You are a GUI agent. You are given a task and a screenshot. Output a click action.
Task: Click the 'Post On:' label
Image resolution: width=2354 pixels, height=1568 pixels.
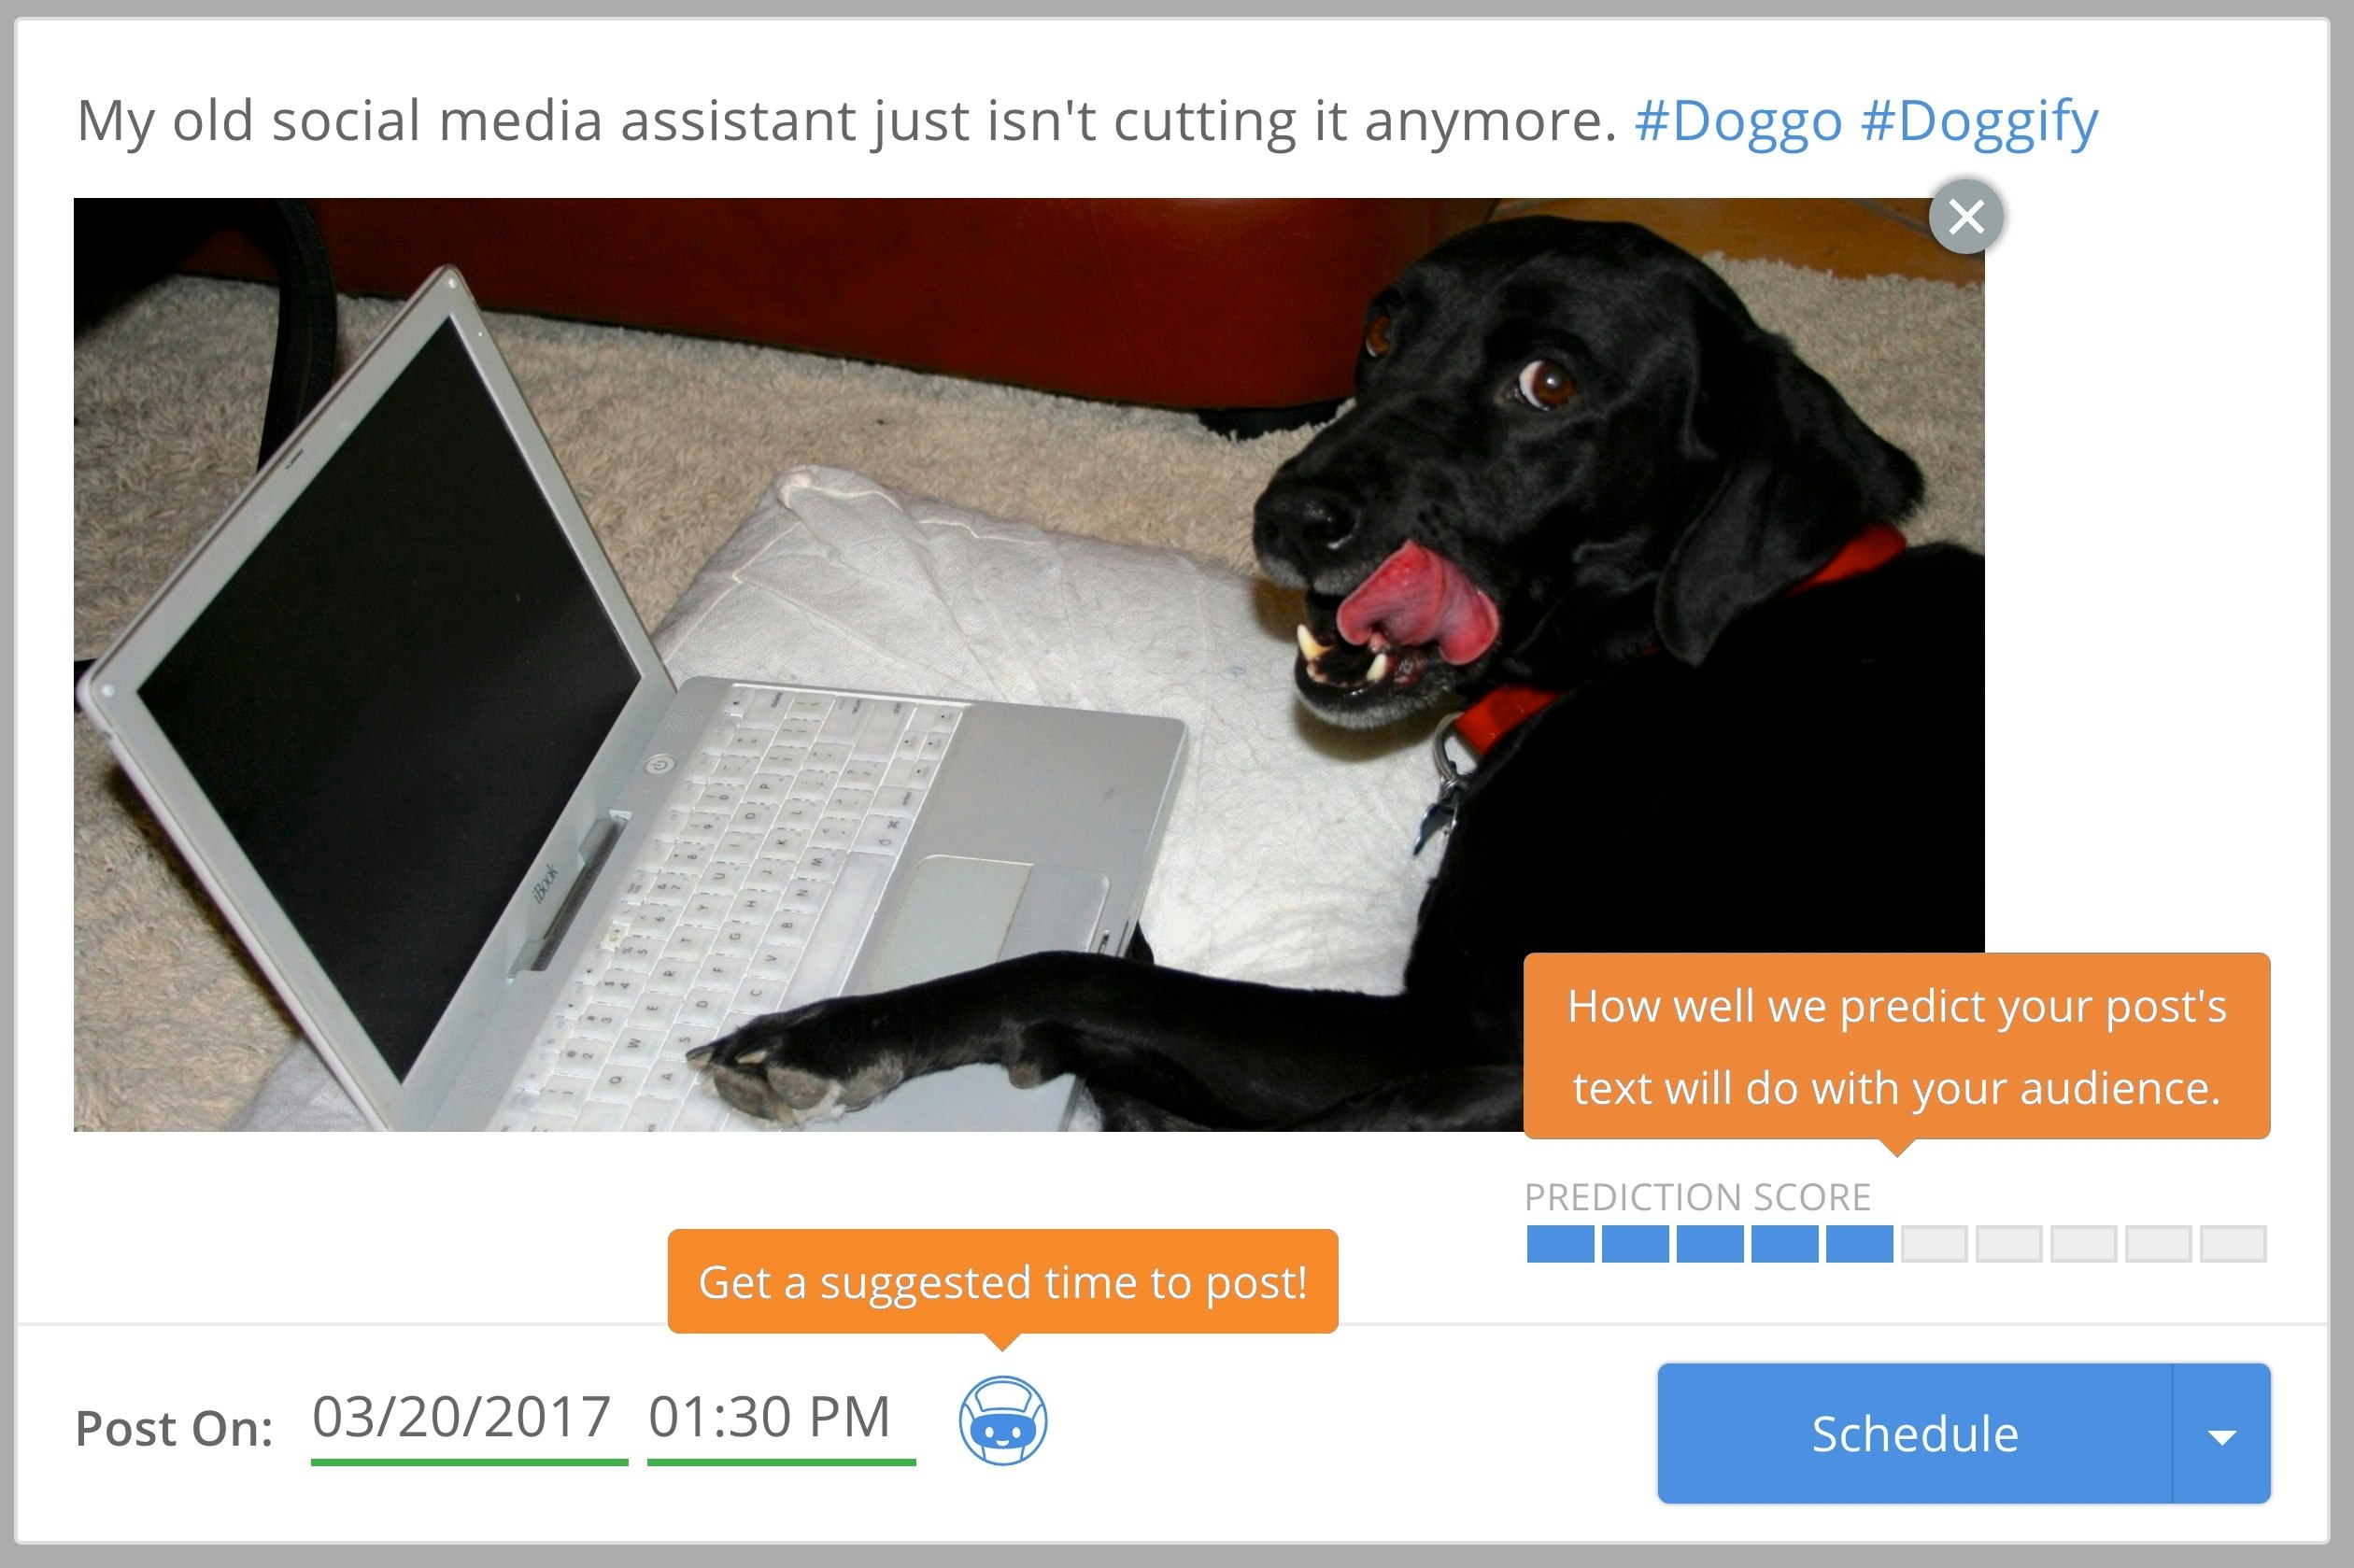click(x=174, y=1429)
